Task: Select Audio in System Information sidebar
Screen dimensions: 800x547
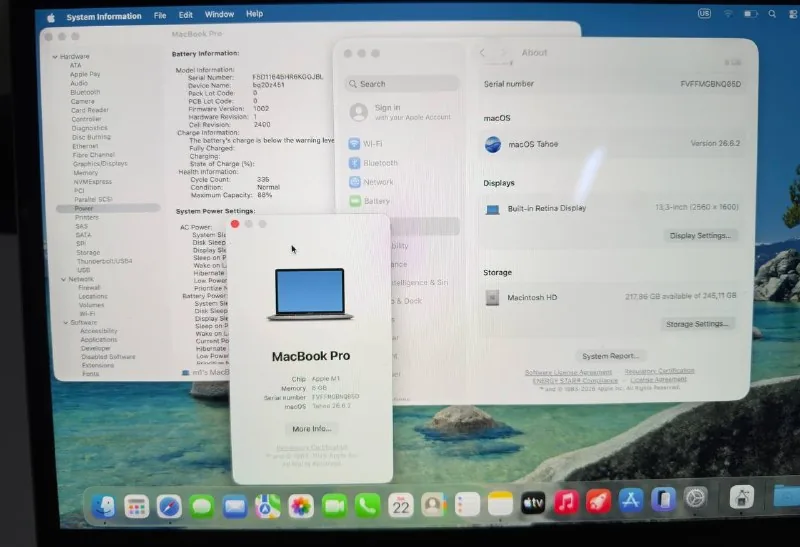Action: point(79,83)
